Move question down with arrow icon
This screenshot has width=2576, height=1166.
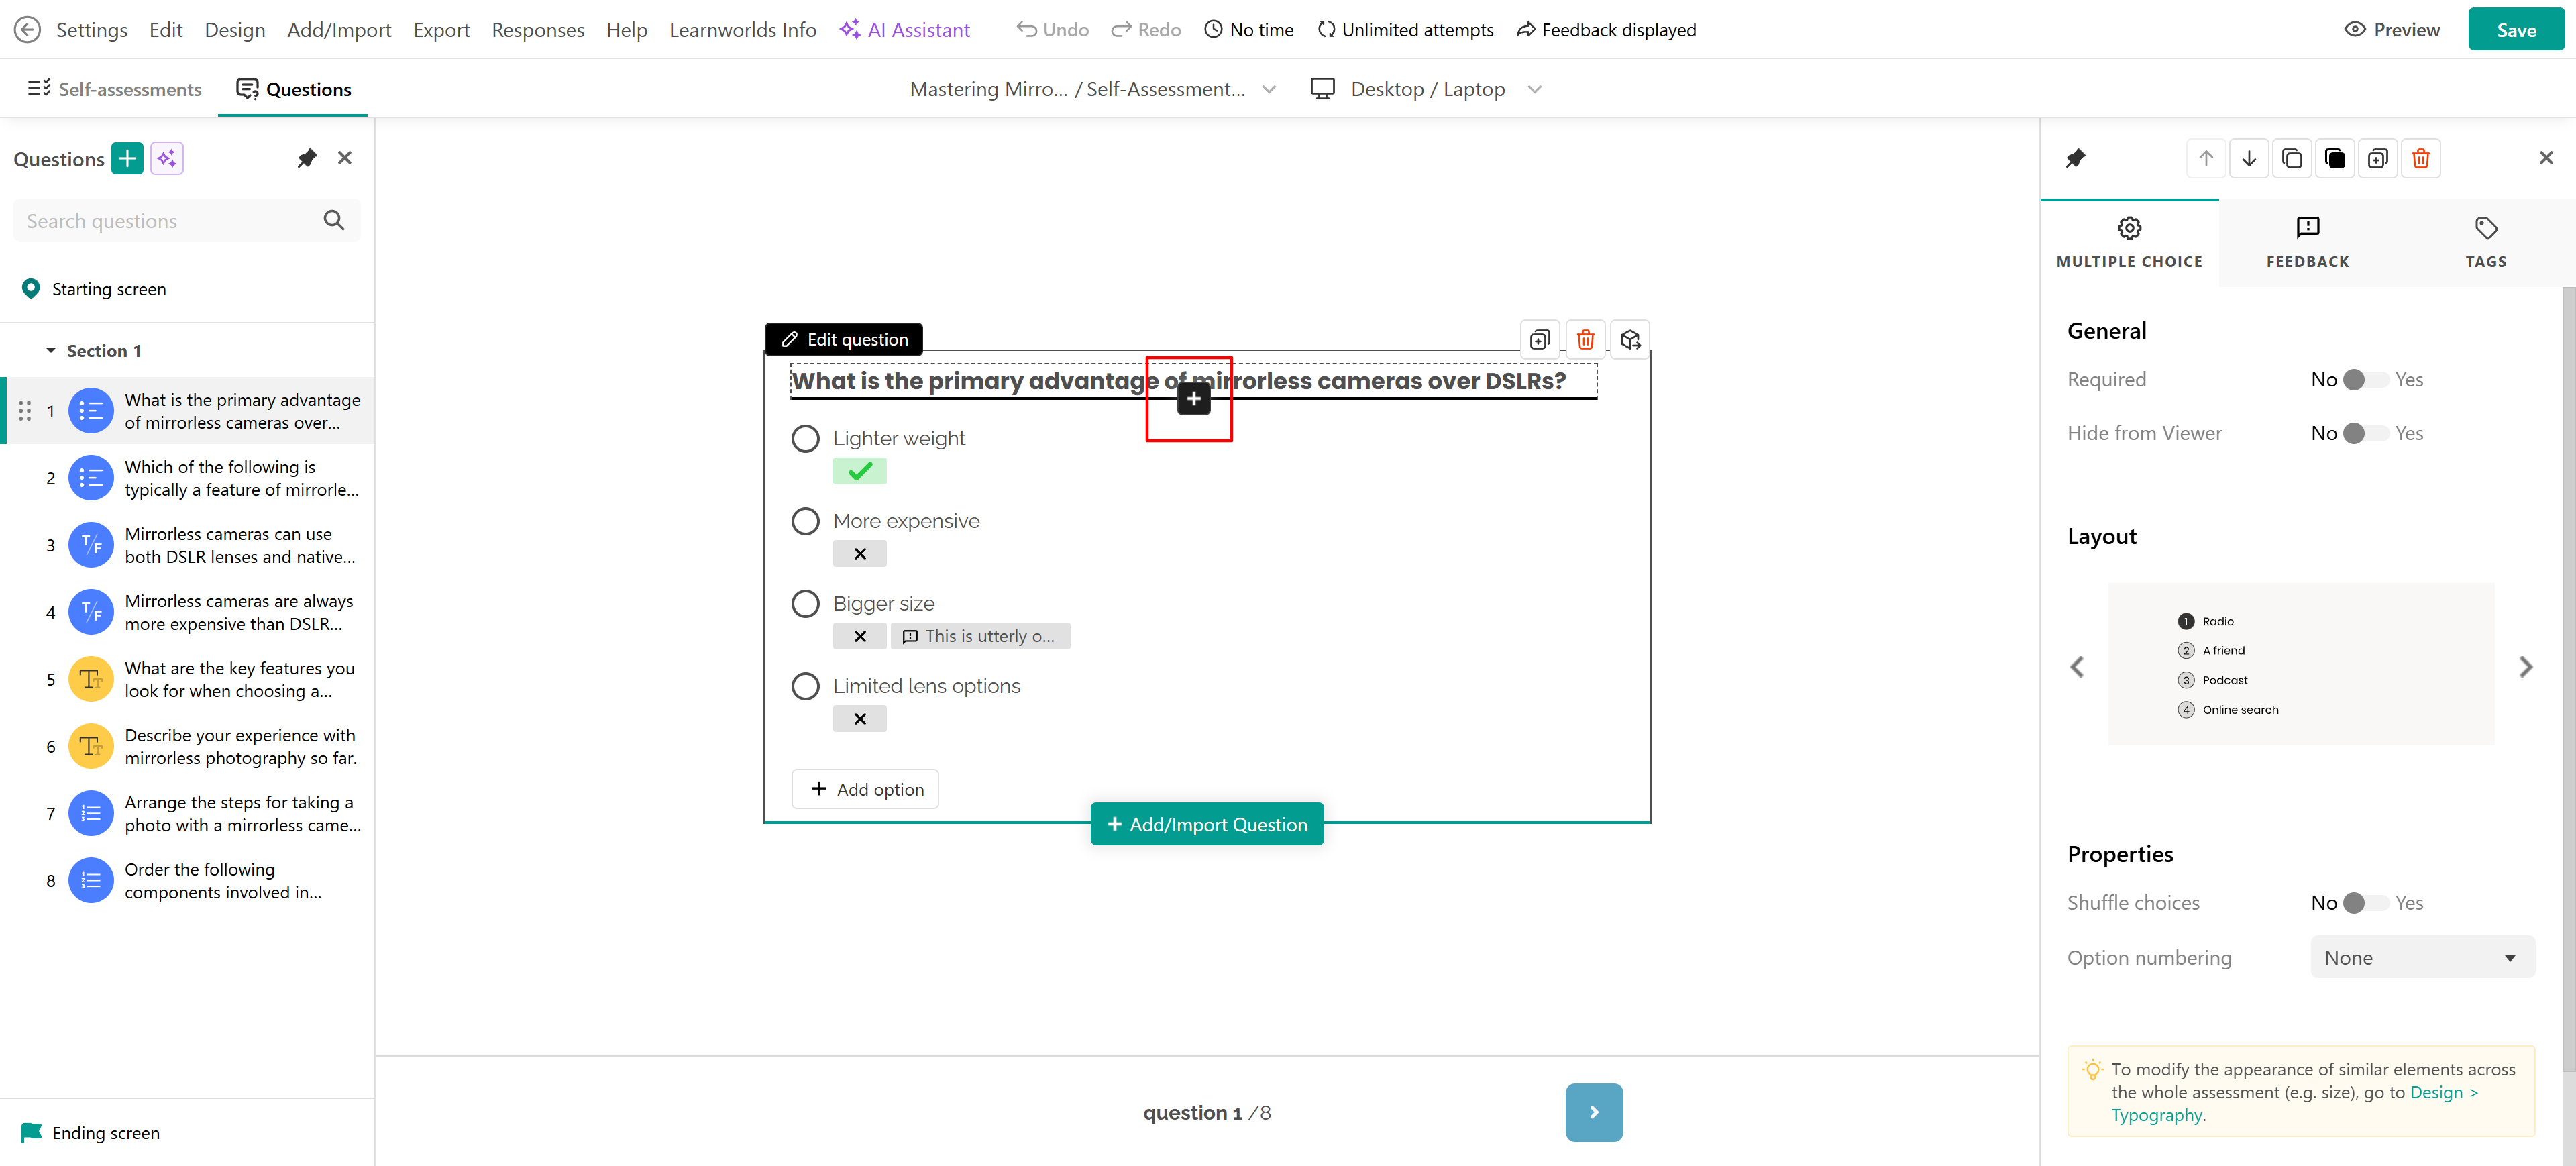click(2248, 158)
